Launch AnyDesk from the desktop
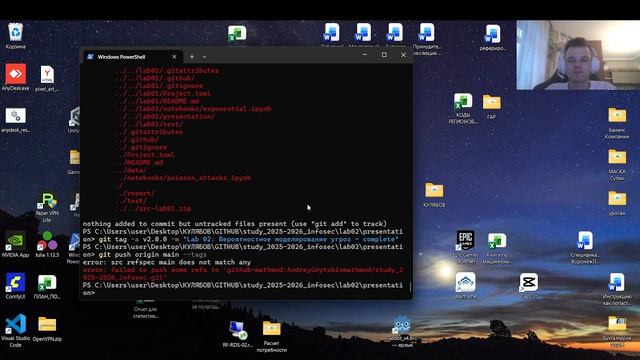Image resolution: width=640 pixels, height=360 pixels. point(16,77)
